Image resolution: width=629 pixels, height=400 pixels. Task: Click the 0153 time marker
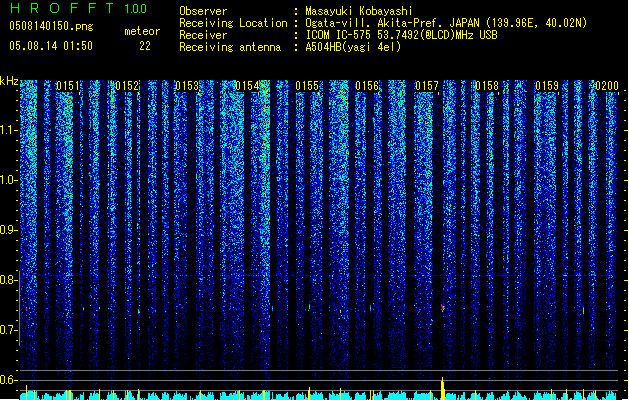187,86
